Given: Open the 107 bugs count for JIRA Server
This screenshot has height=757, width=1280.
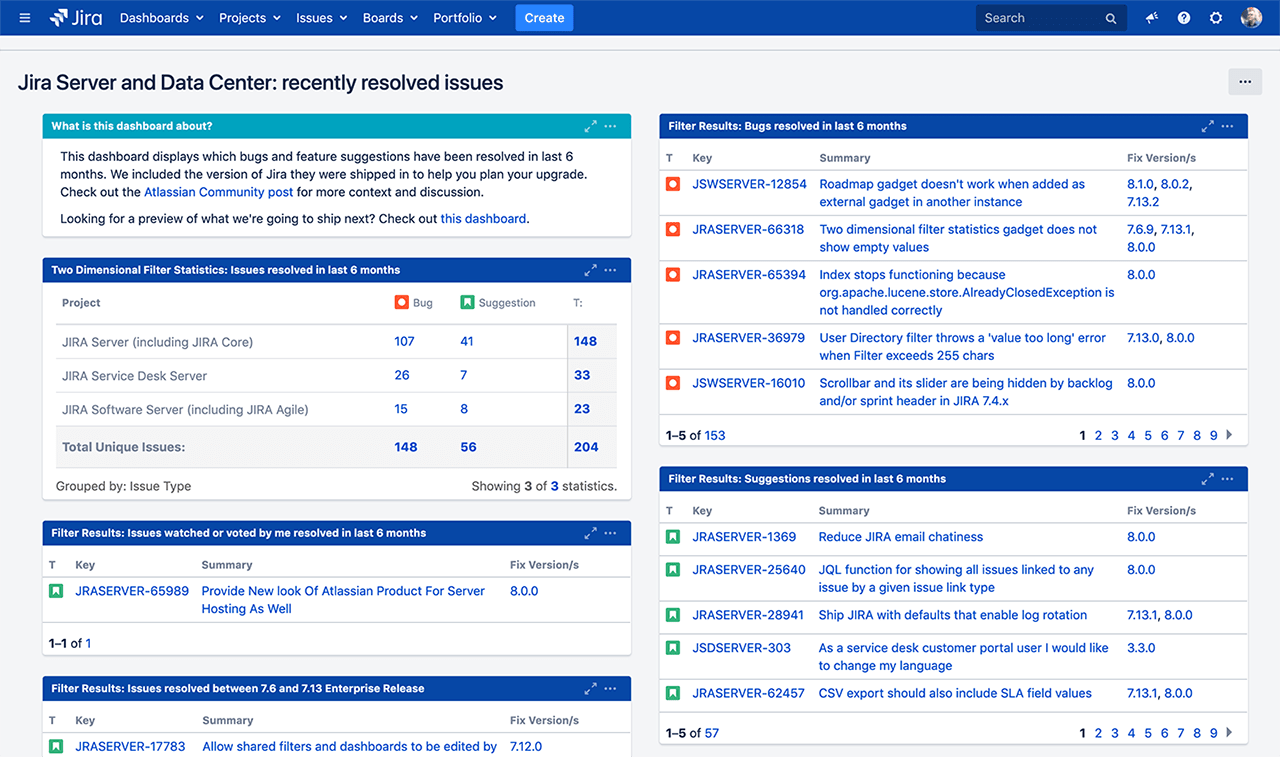Looking at the screenshot, I should coord(404,342).
